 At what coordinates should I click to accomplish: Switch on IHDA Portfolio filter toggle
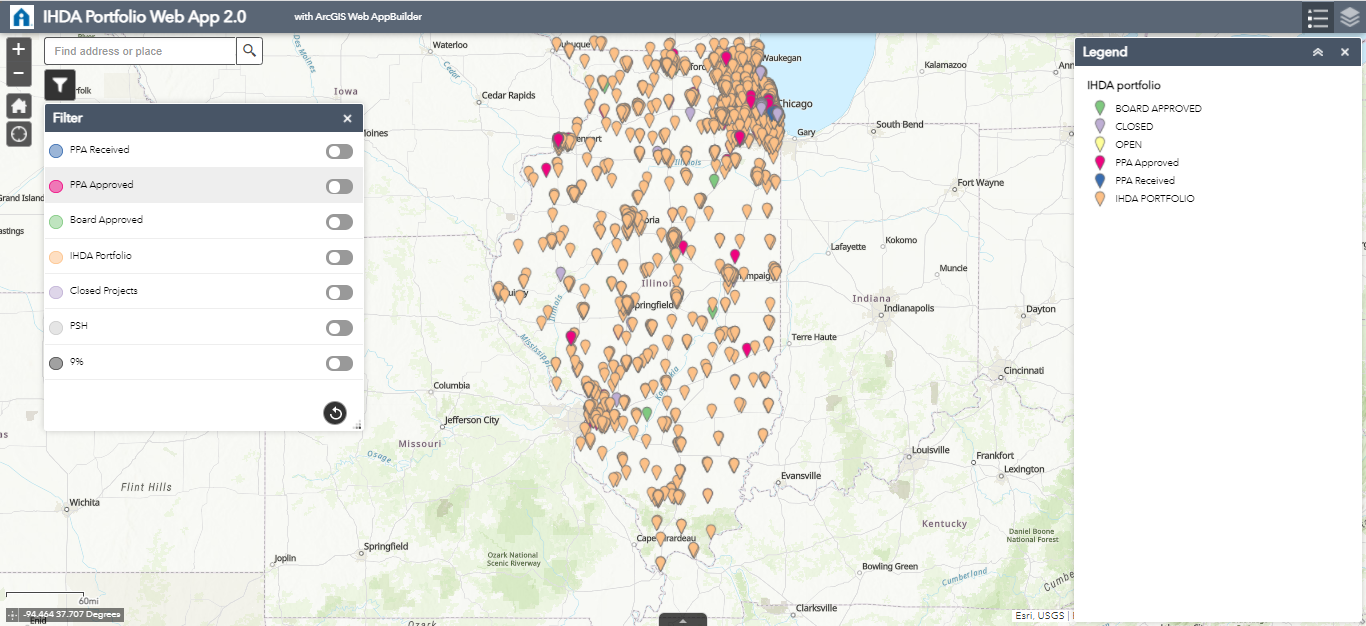click(339, 257)
